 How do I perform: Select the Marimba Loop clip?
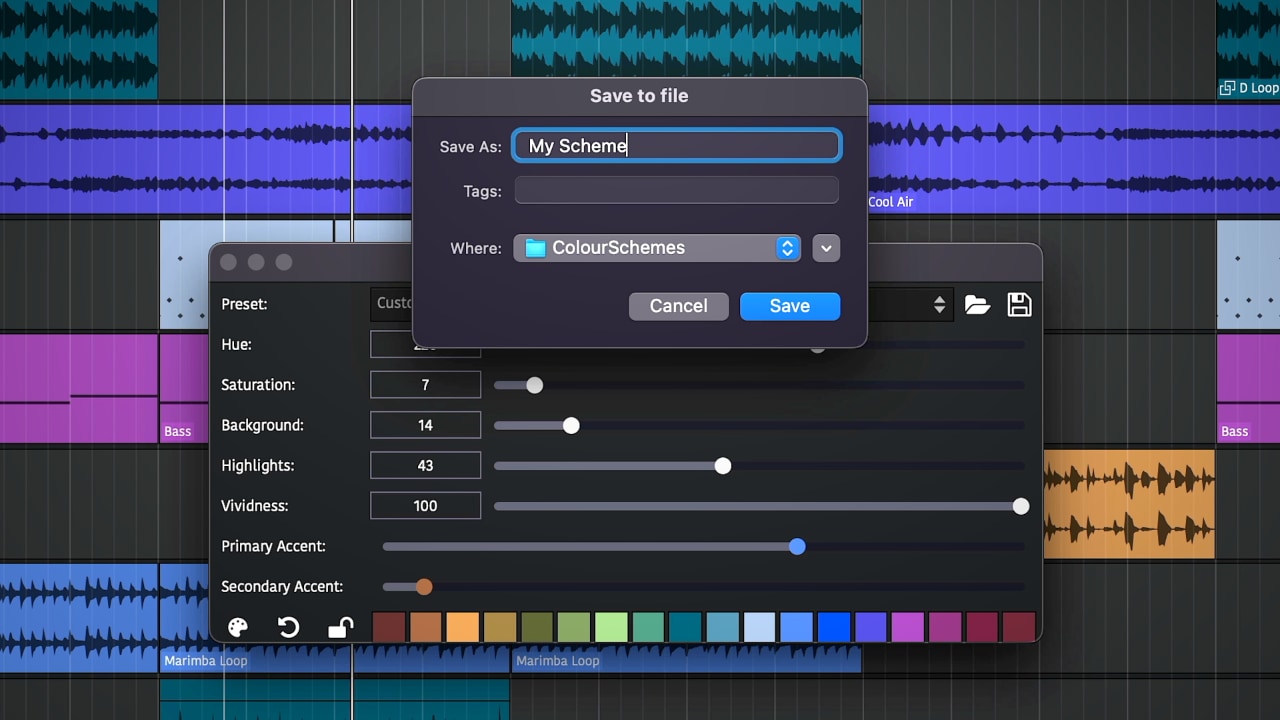[x=205, y=660]
